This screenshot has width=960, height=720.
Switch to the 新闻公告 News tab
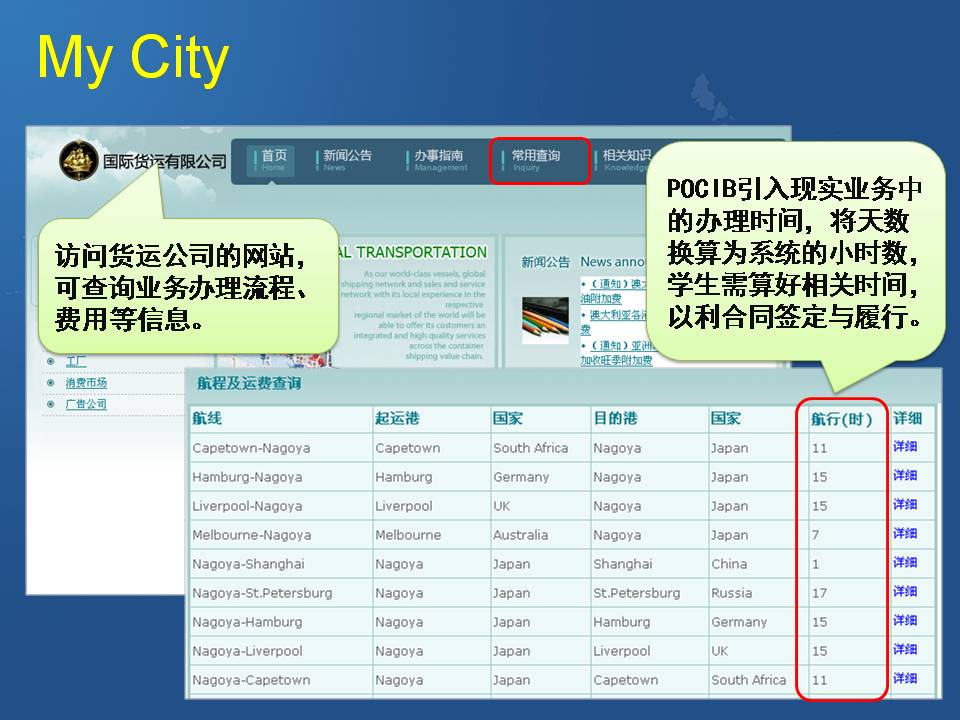coord(346,160)
